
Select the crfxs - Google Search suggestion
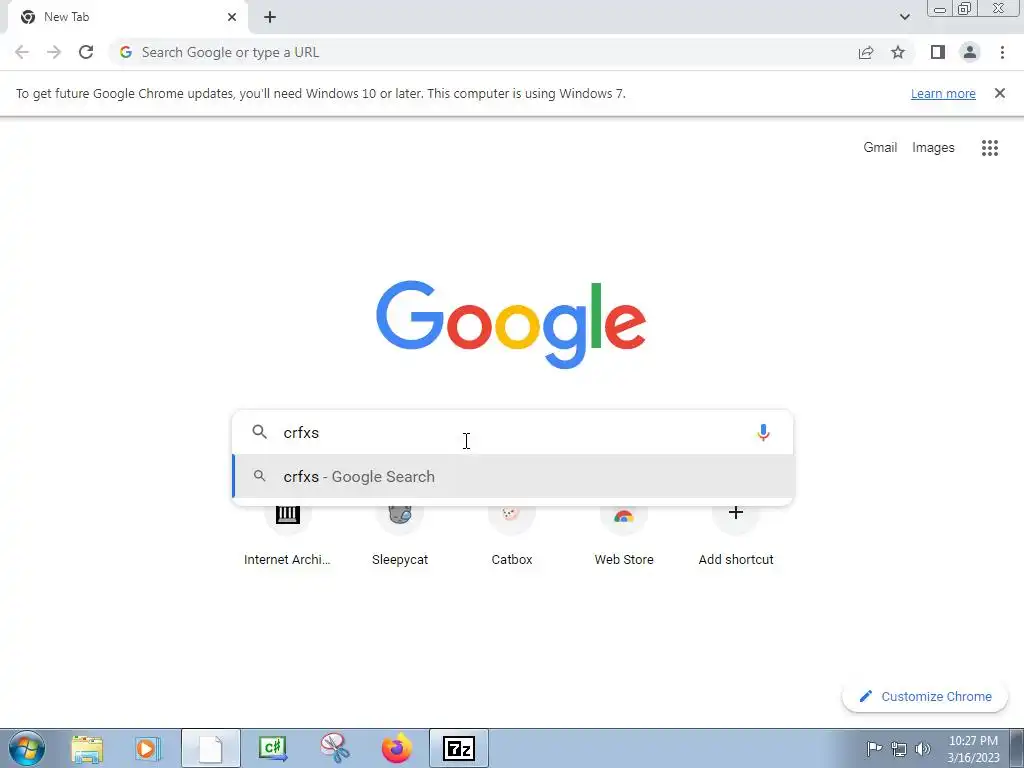[x=513, y=477]
